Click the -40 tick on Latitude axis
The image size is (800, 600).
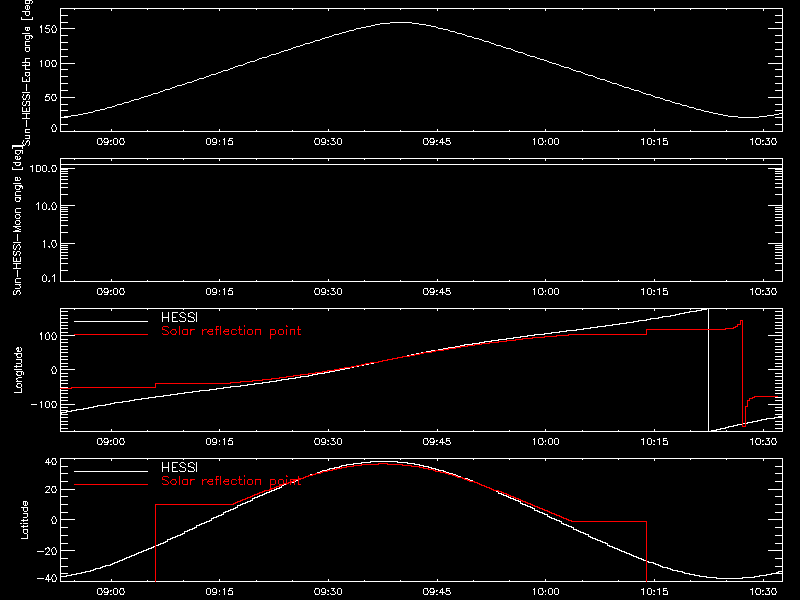47,578
